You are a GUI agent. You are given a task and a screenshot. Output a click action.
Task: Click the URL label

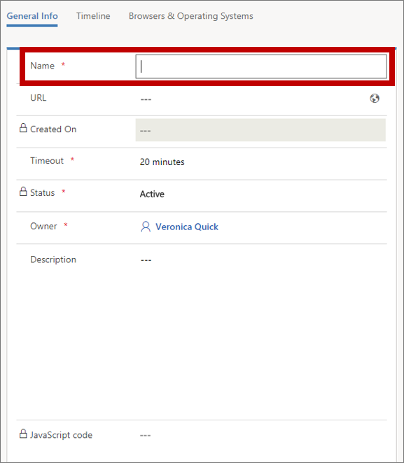click(x=38, y=98)
